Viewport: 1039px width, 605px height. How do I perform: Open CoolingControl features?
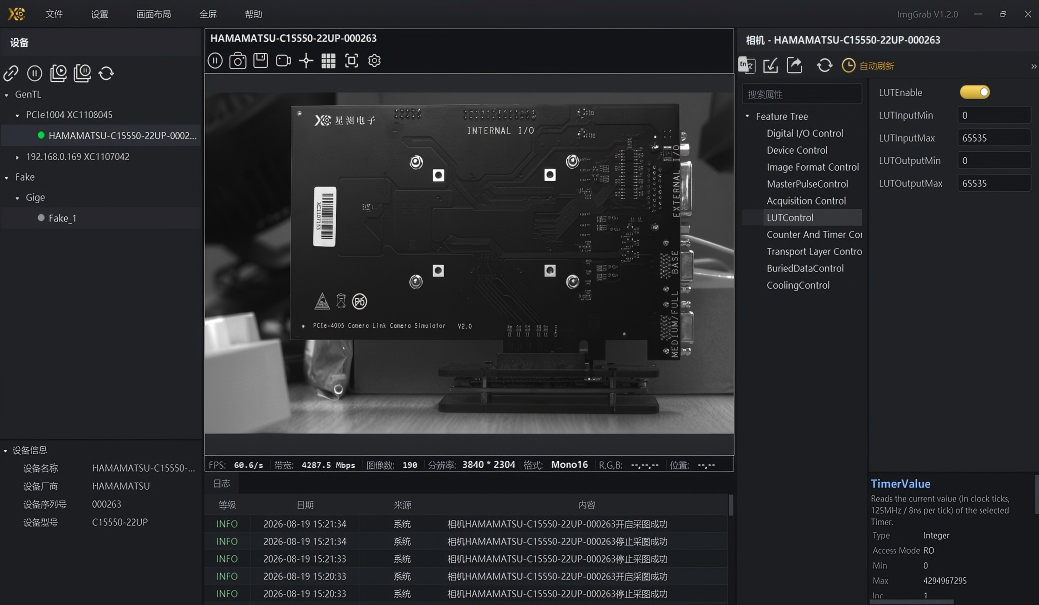tap(798, 286)
